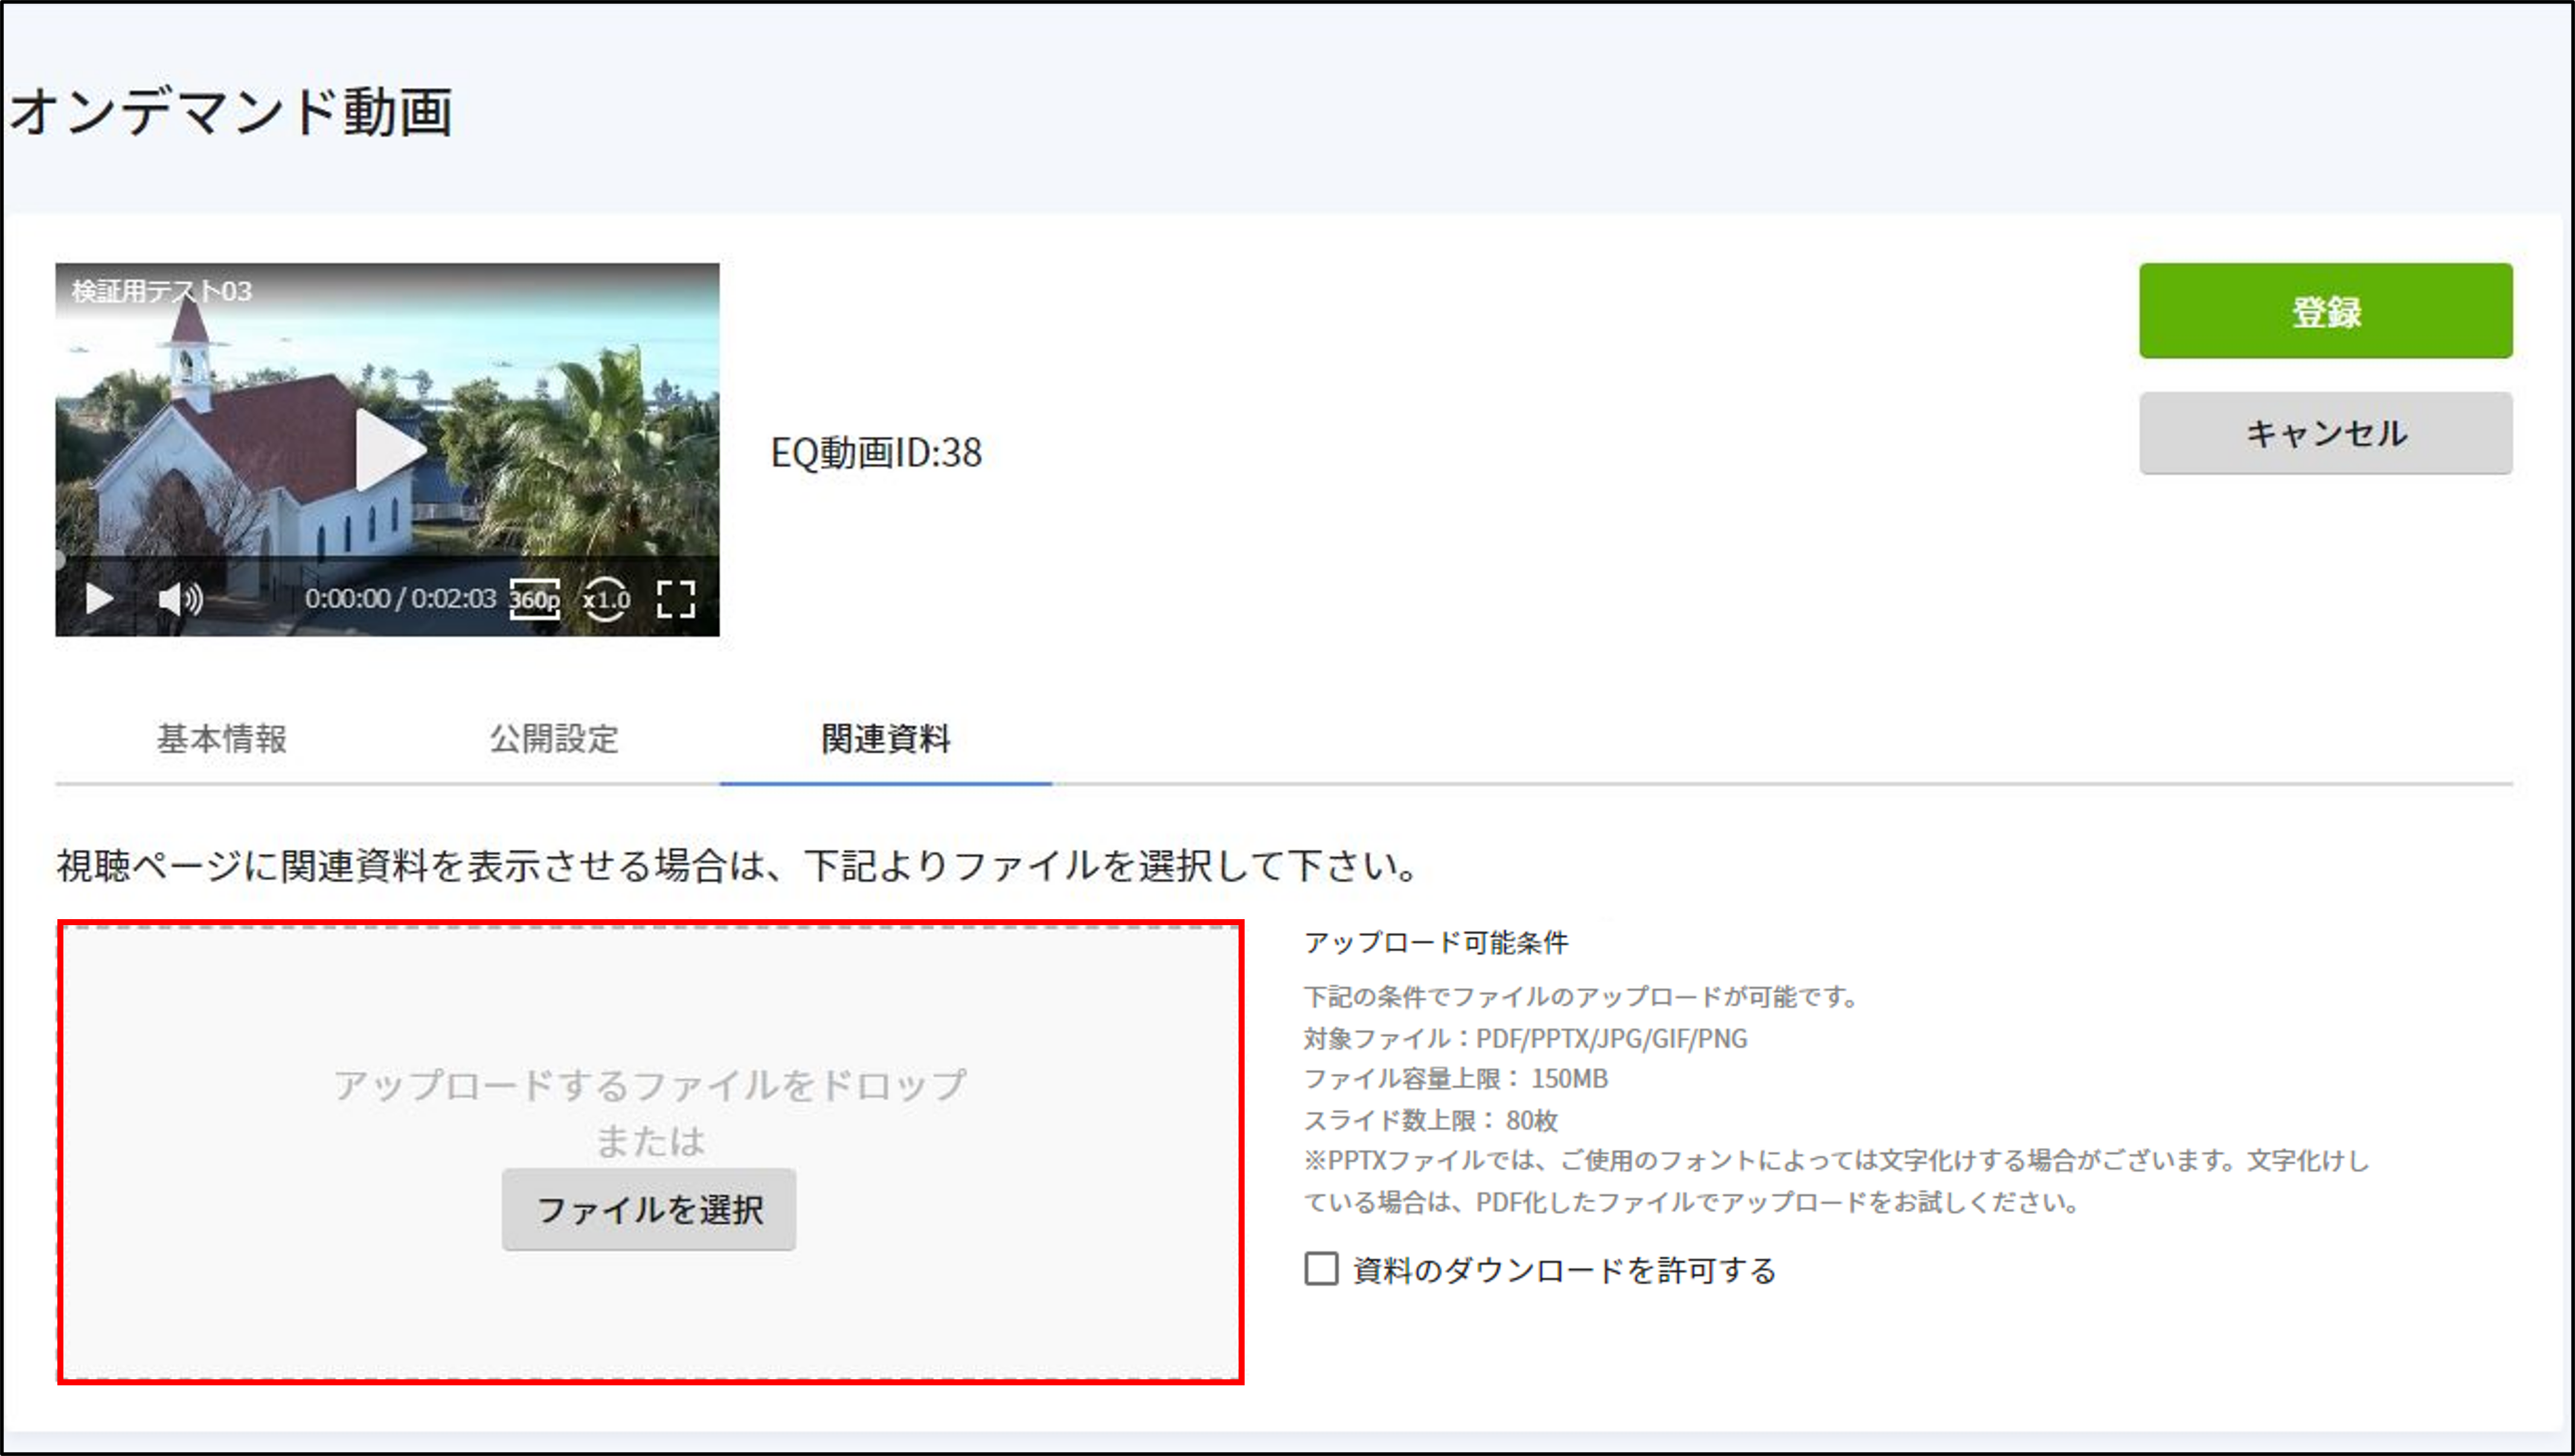Click the アップロード可能条件 heading
Viewport: 2575px width, 1456px height.
1436,942
